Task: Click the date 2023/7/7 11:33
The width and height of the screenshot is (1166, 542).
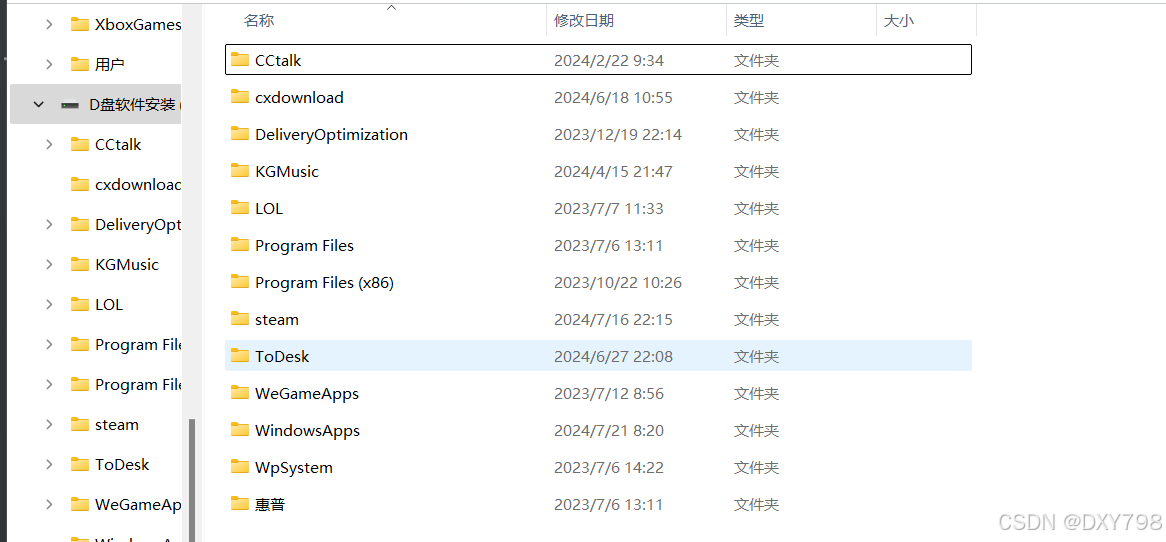Action: pos(609,209)
